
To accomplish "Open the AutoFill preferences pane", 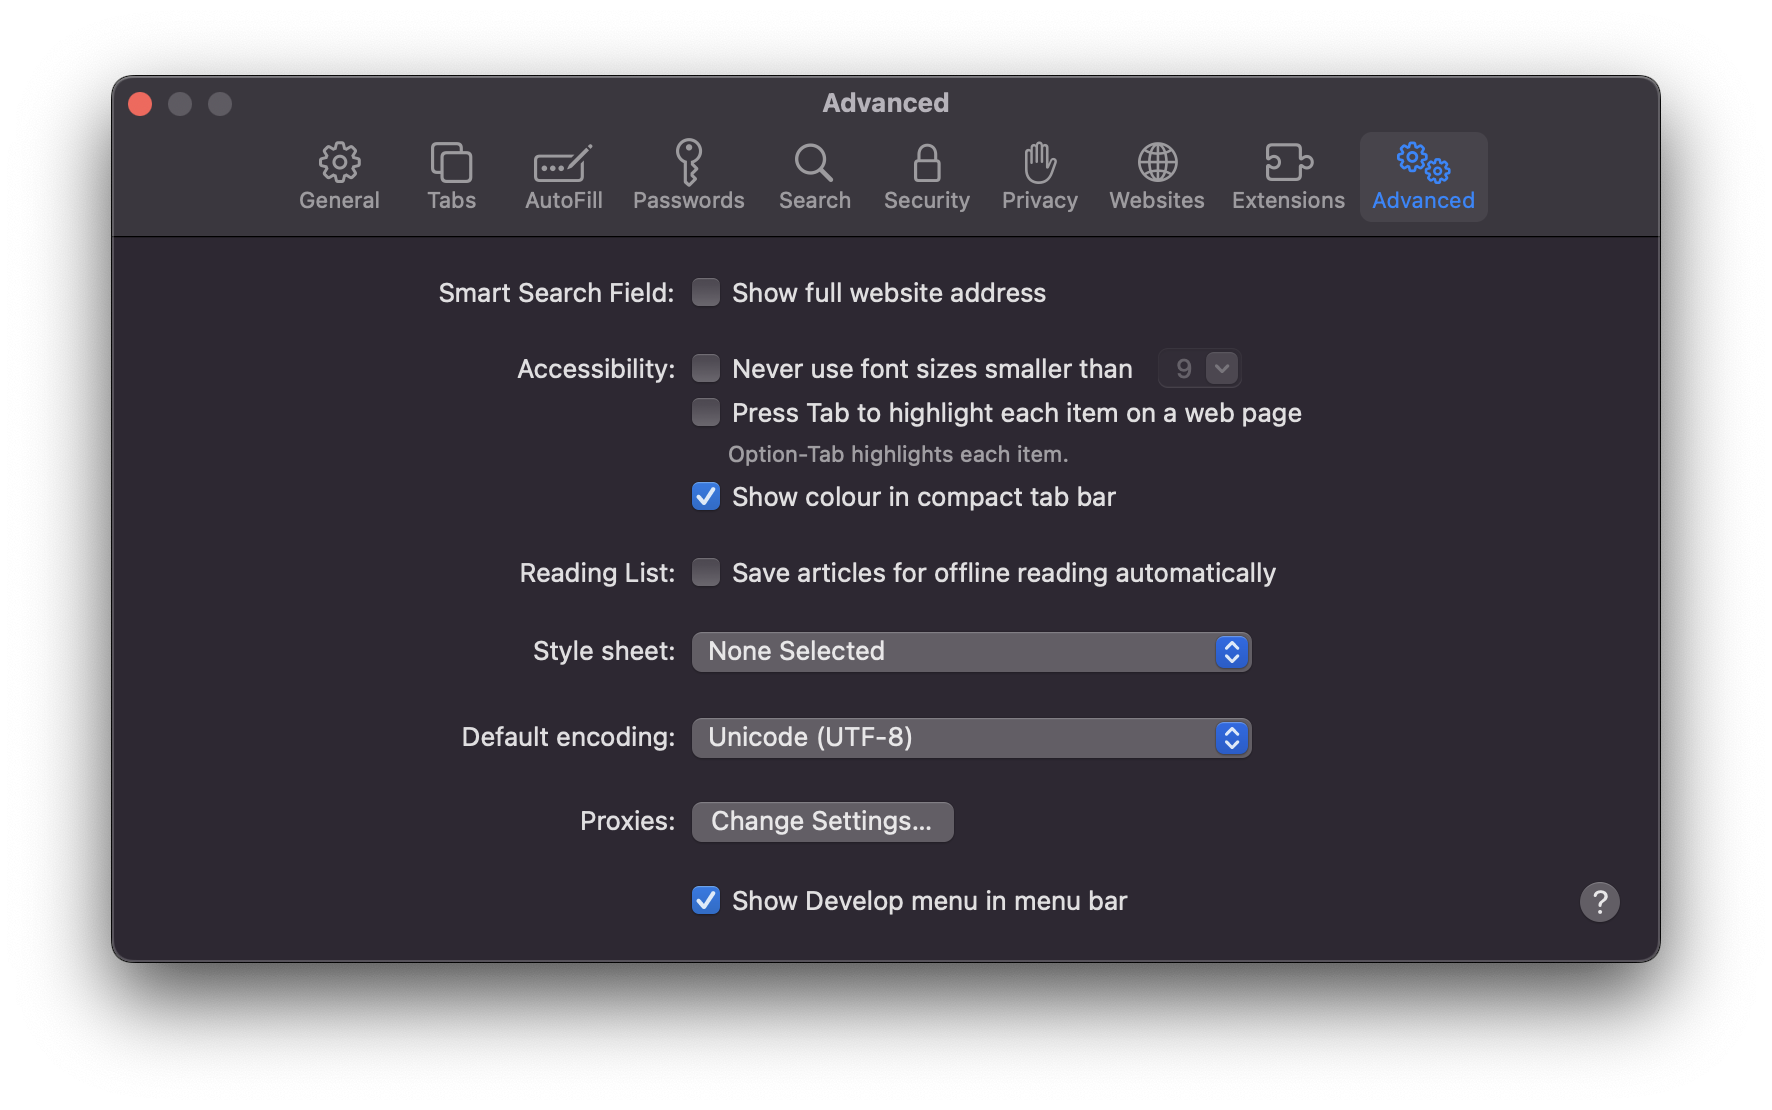I will pyautogui.click(x=563, y=176).
